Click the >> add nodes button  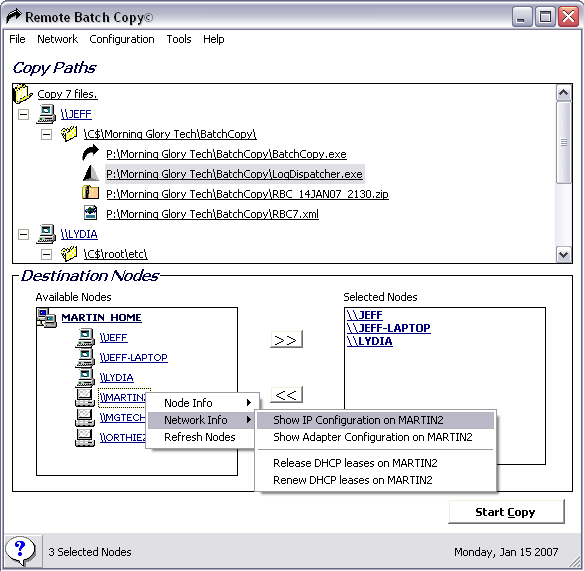[286, 339]
